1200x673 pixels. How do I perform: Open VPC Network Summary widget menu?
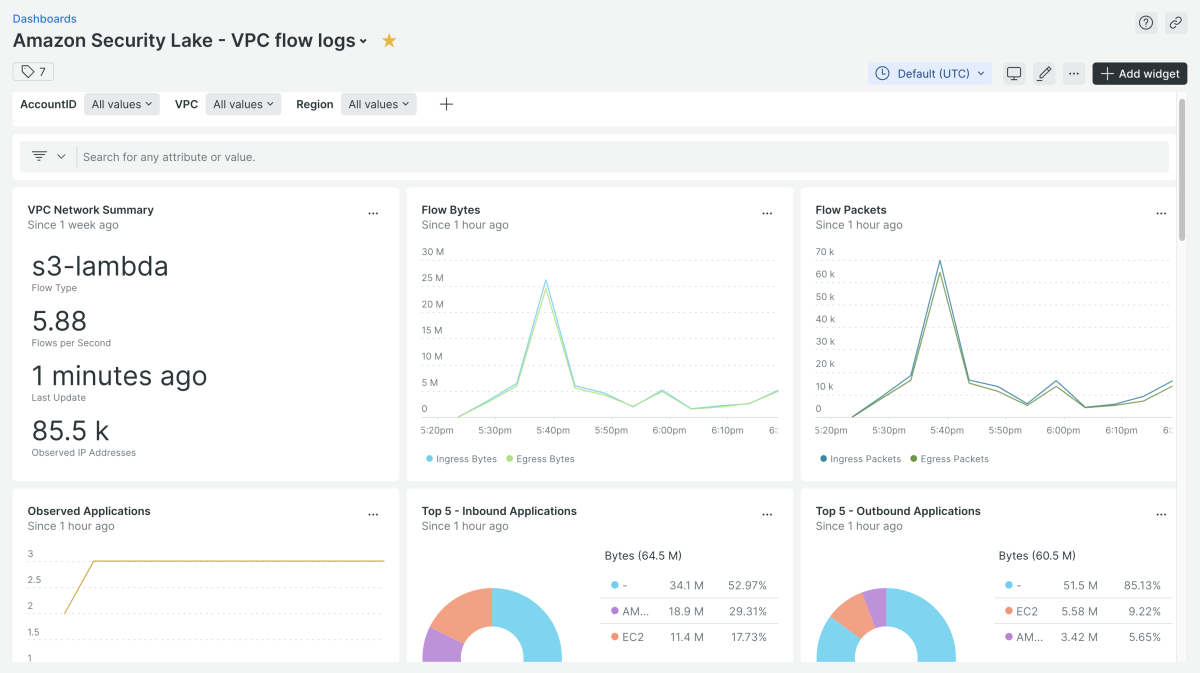click(x=373, y=213)
